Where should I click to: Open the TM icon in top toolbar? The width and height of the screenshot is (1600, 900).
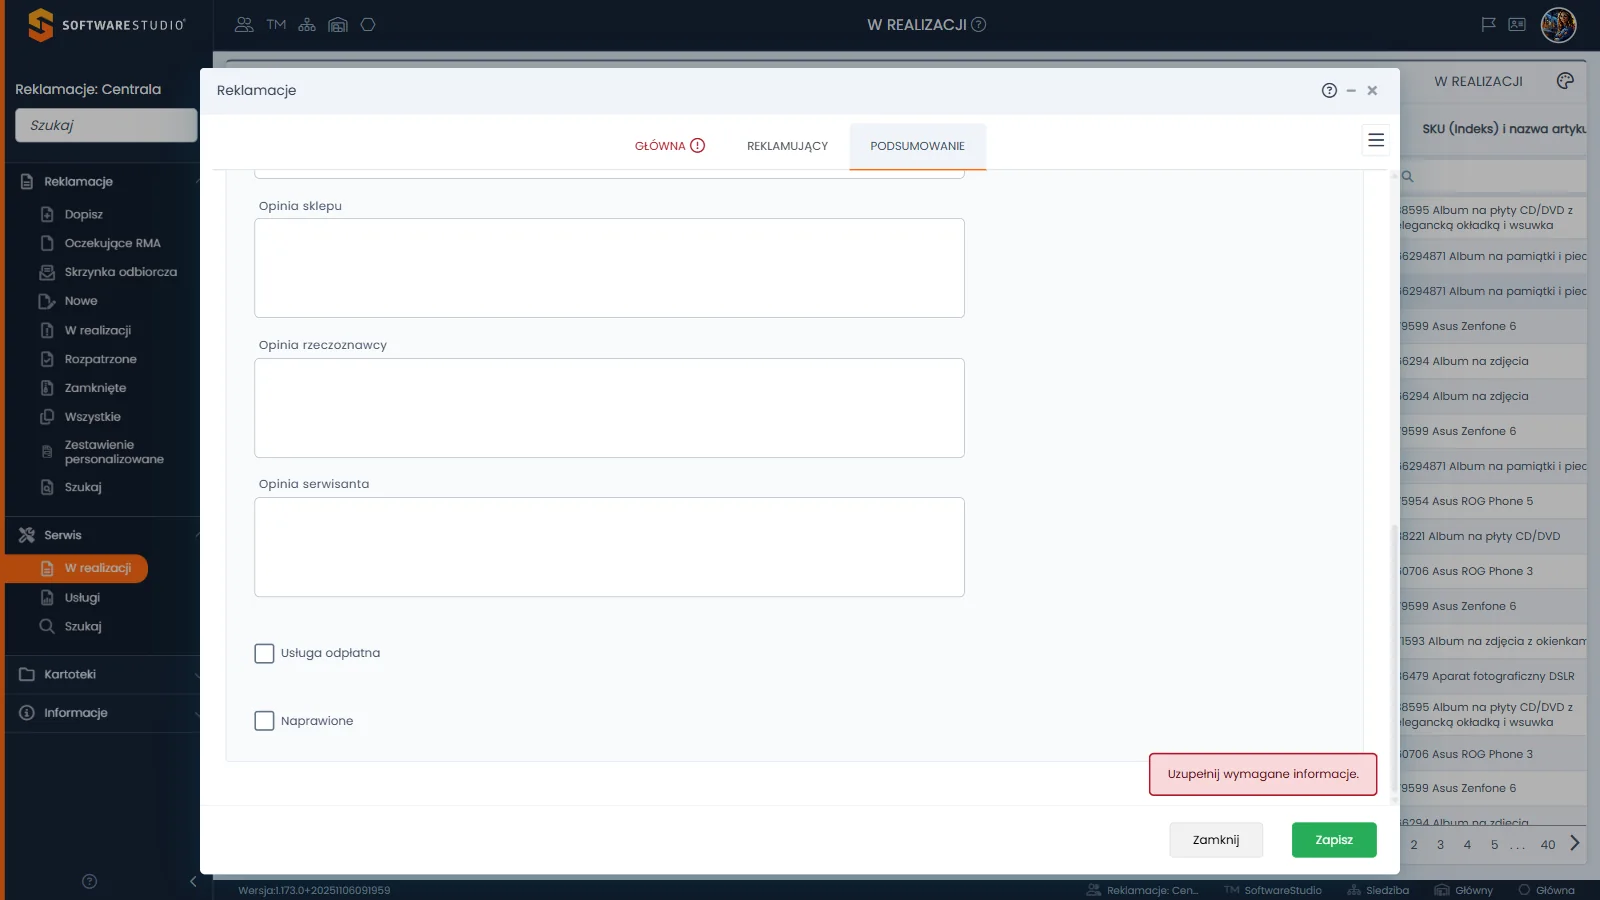(x=276, y=25)
